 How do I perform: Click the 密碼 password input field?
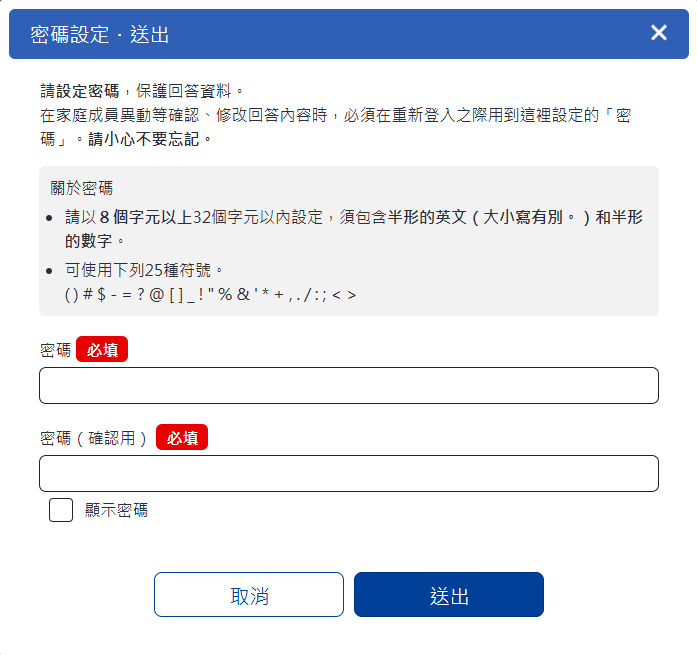[x=348, y=385]
